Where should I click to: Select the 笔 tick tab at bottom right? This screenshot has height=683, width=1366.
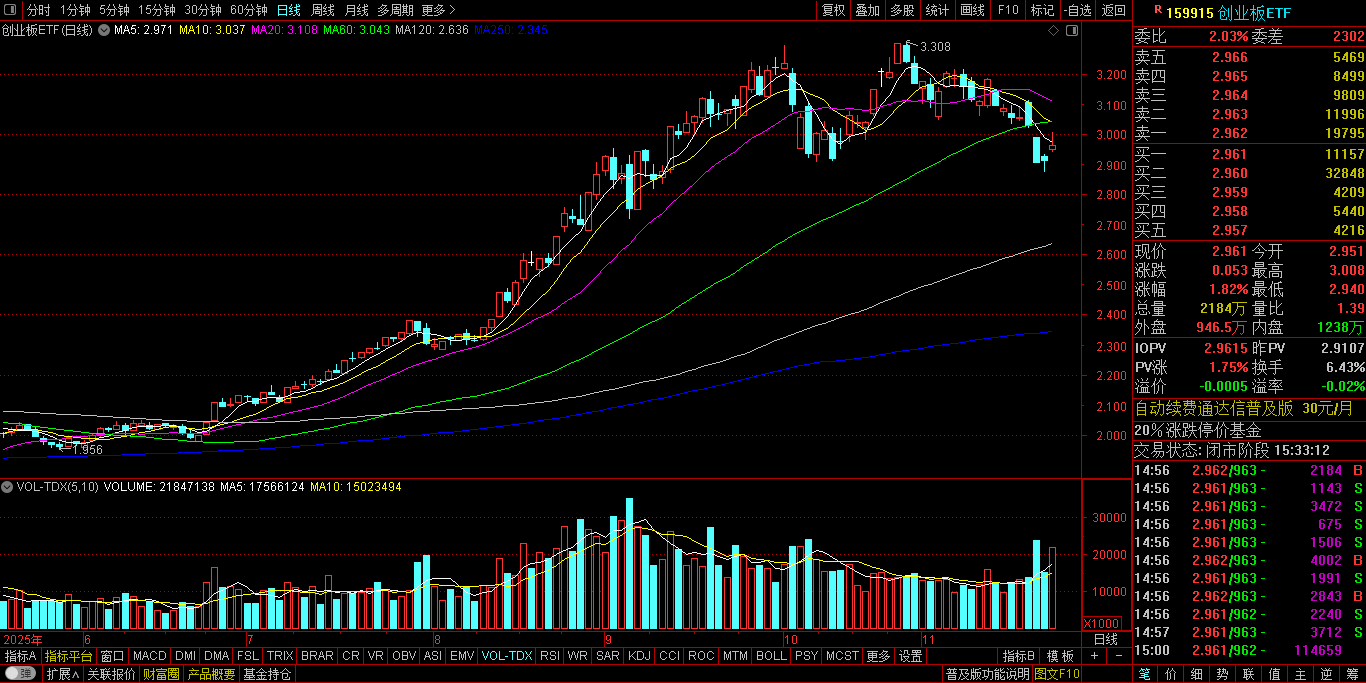click(1144, 674)
